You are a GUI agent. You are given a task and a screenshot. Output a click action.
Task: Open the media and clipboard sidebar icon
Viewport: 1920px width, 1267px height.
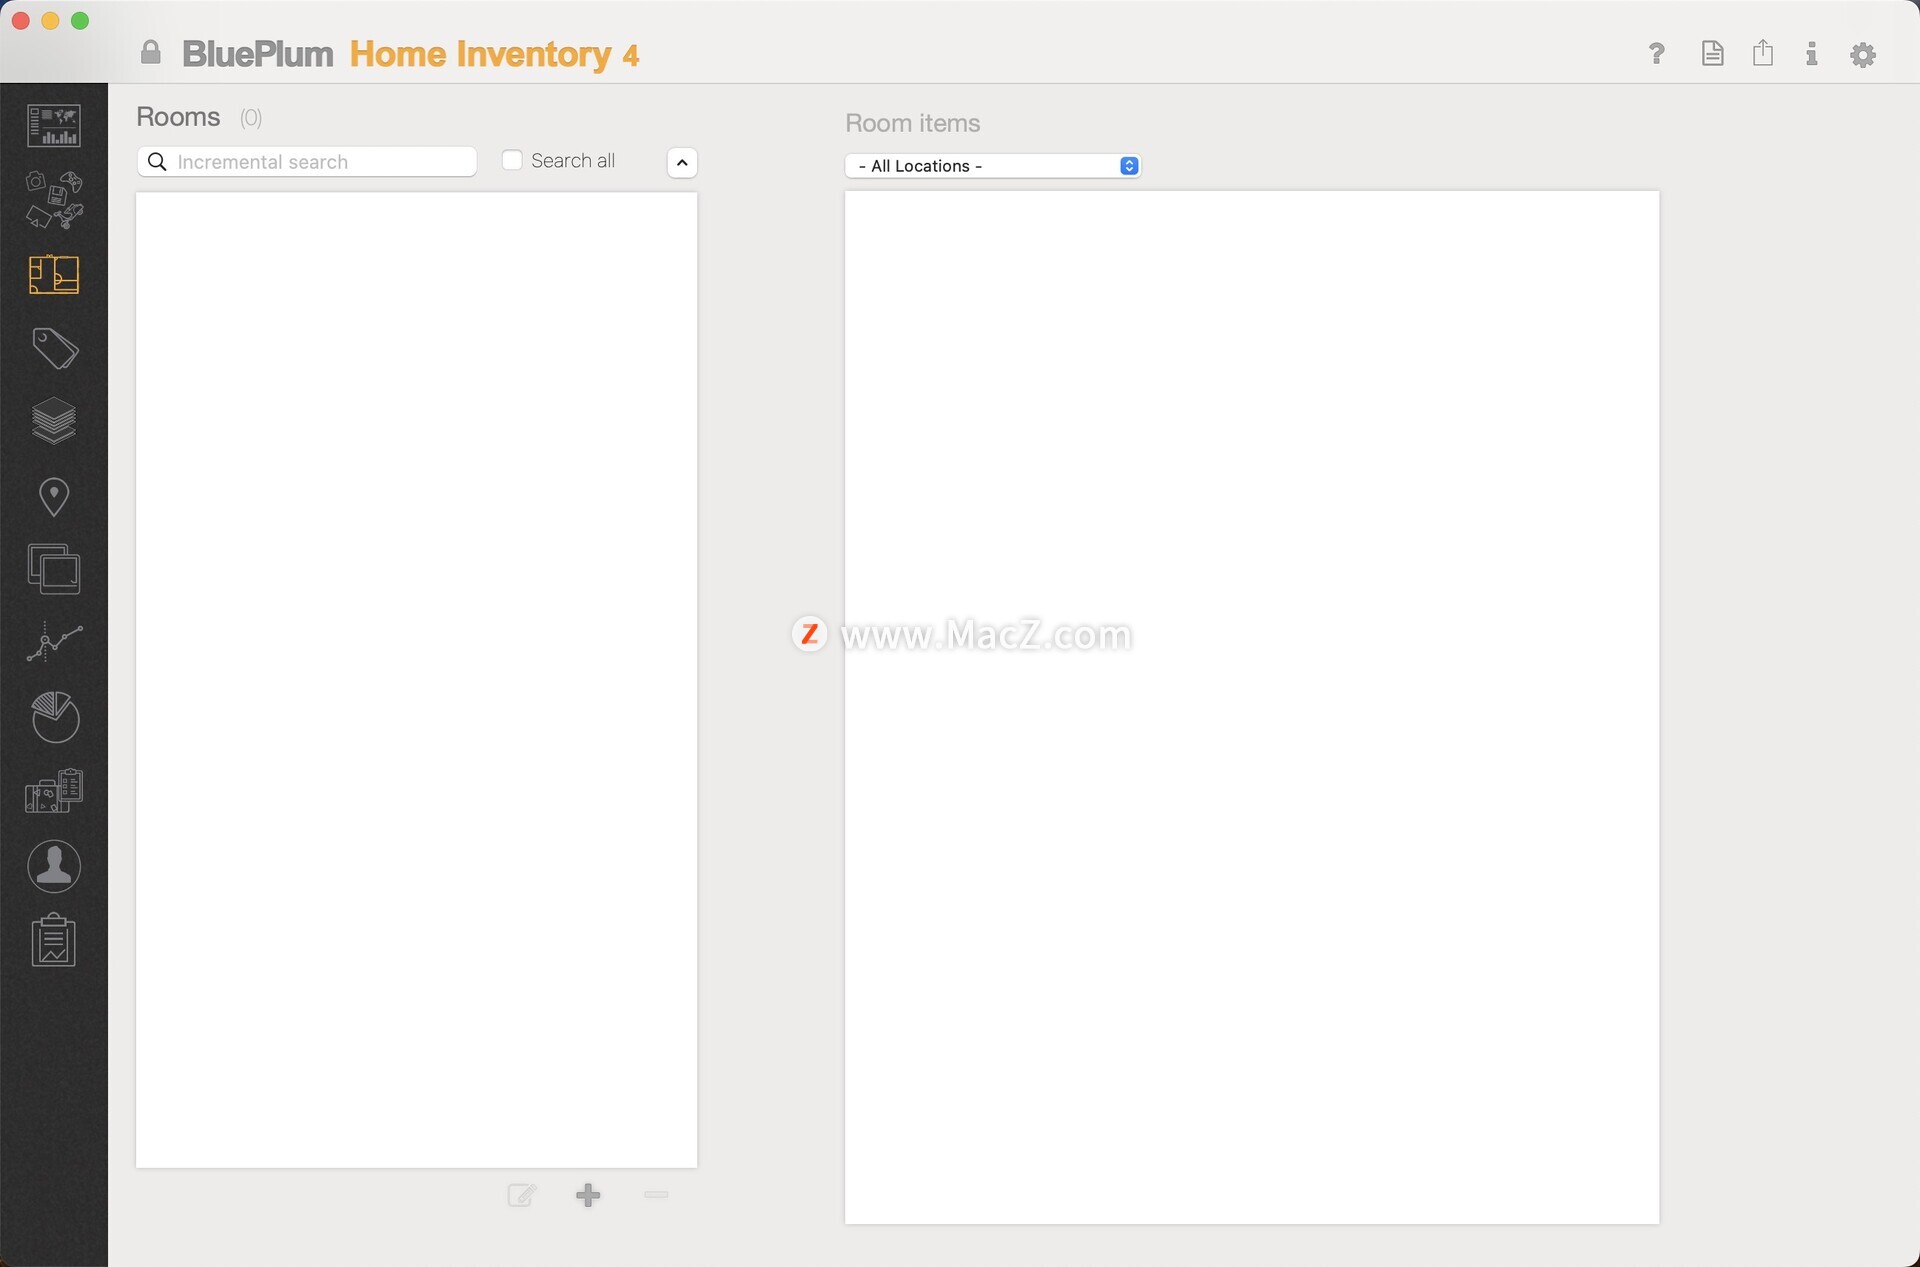coord(54,790)
